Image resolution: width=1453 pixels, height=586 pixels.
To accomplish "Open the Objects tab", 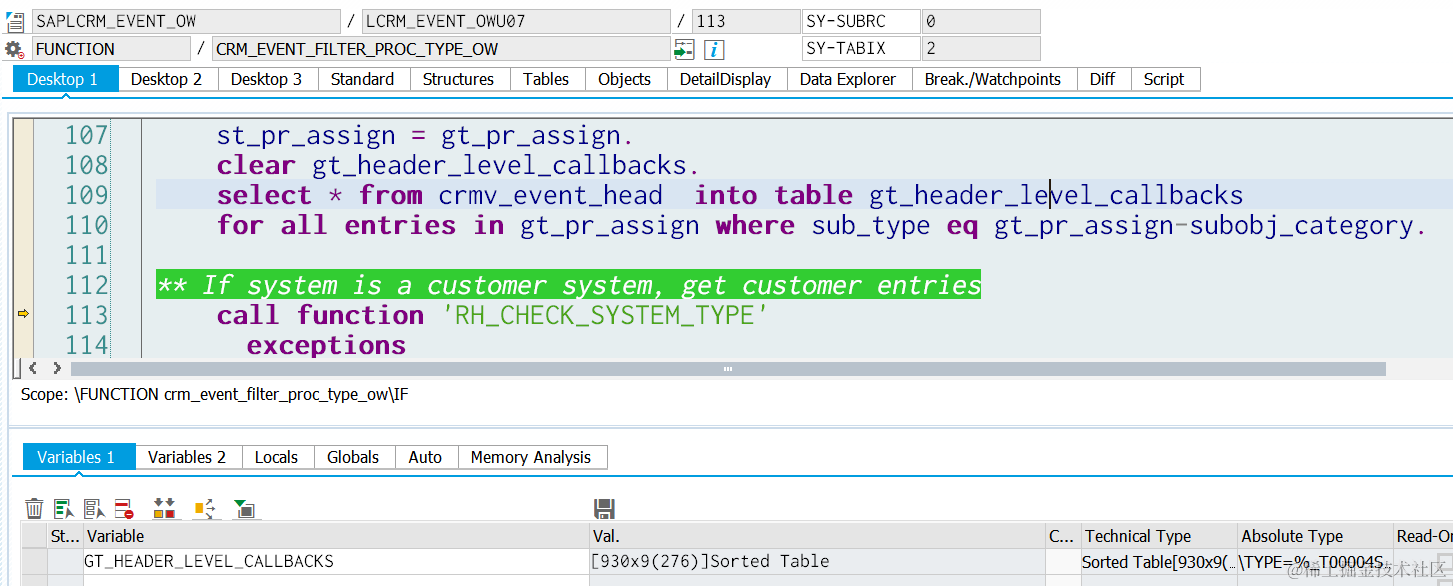I will coord(625,79).
